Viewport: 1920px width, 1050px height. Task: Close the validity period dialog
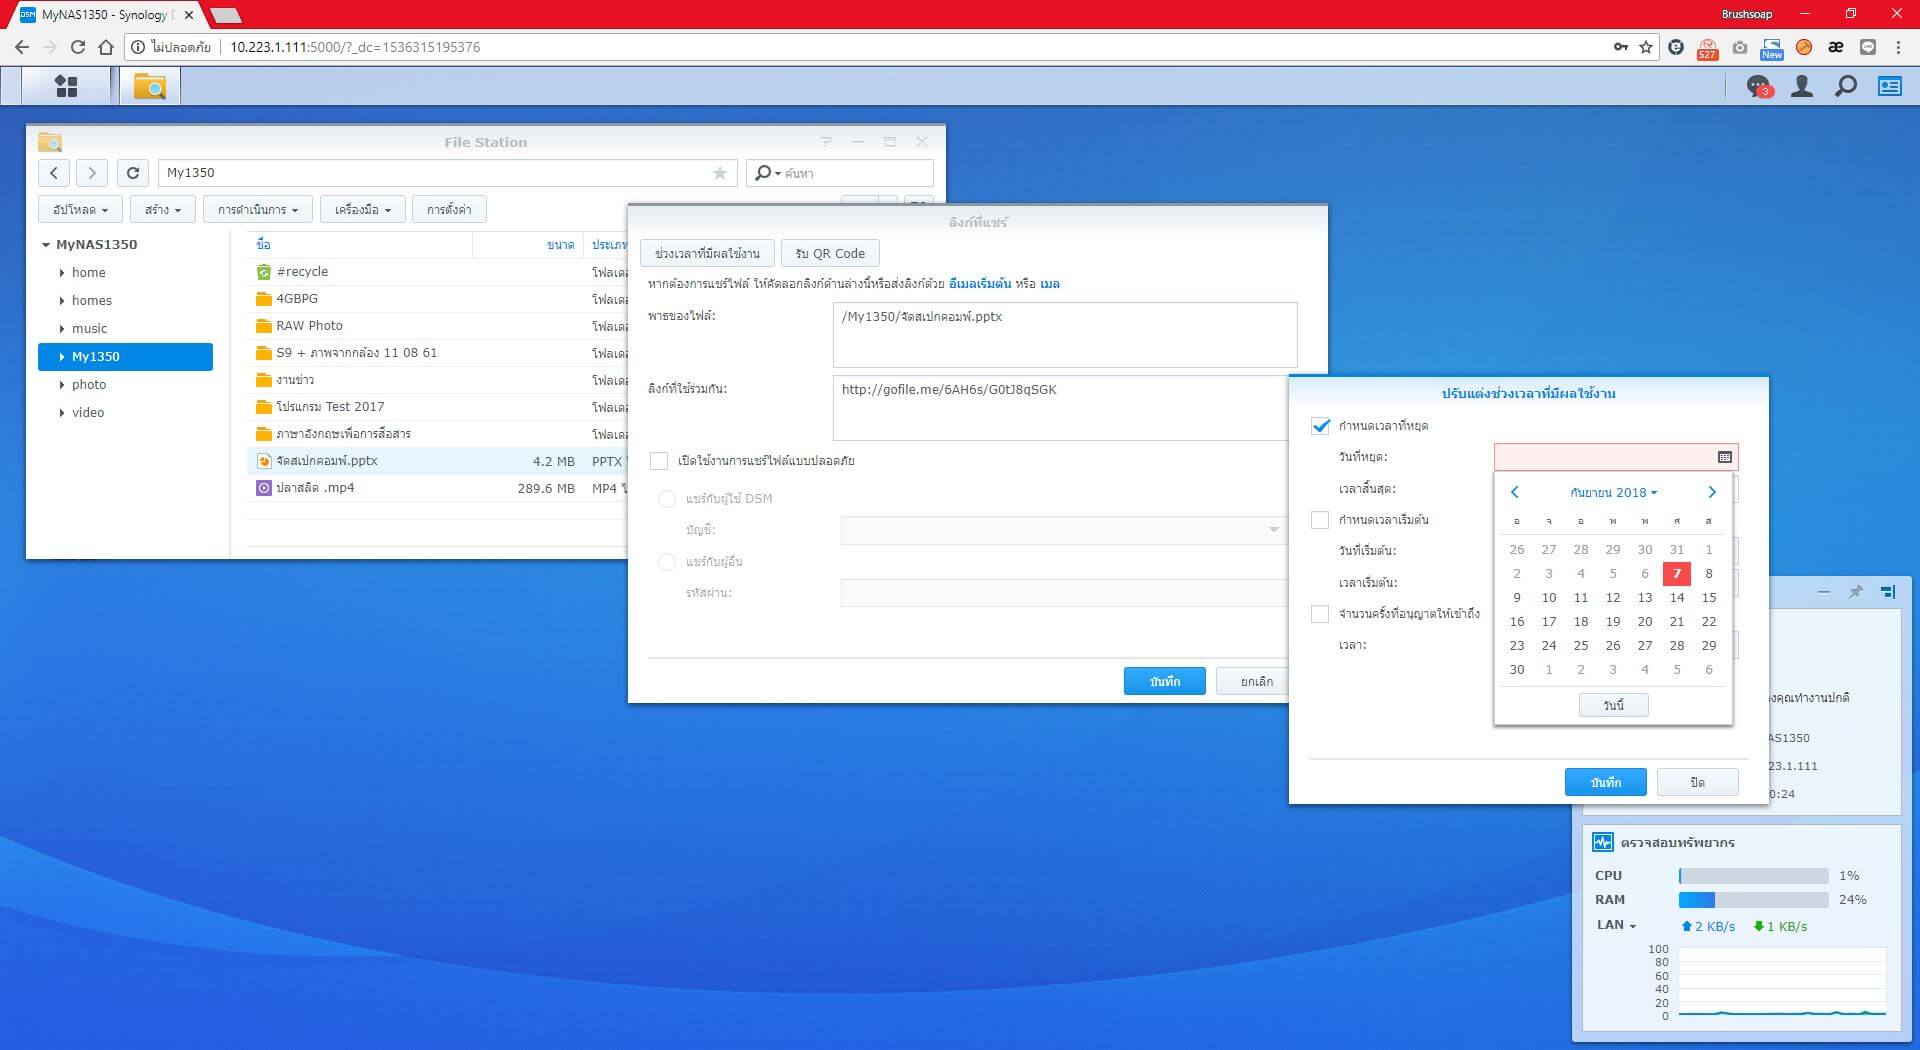(1697, 782)
